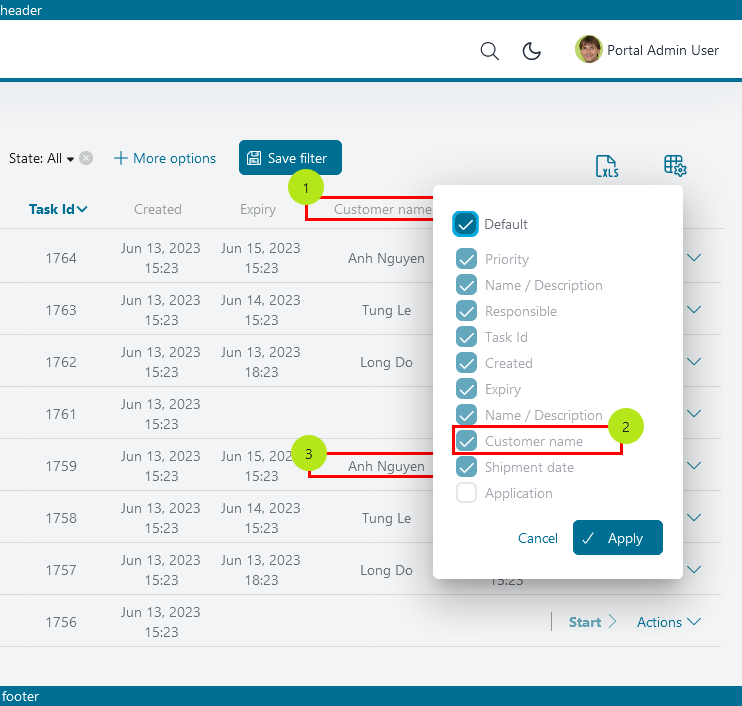742x706 pixels.
Task: Uncheck Customer name column checkbox
Action: tap(466, 441)
